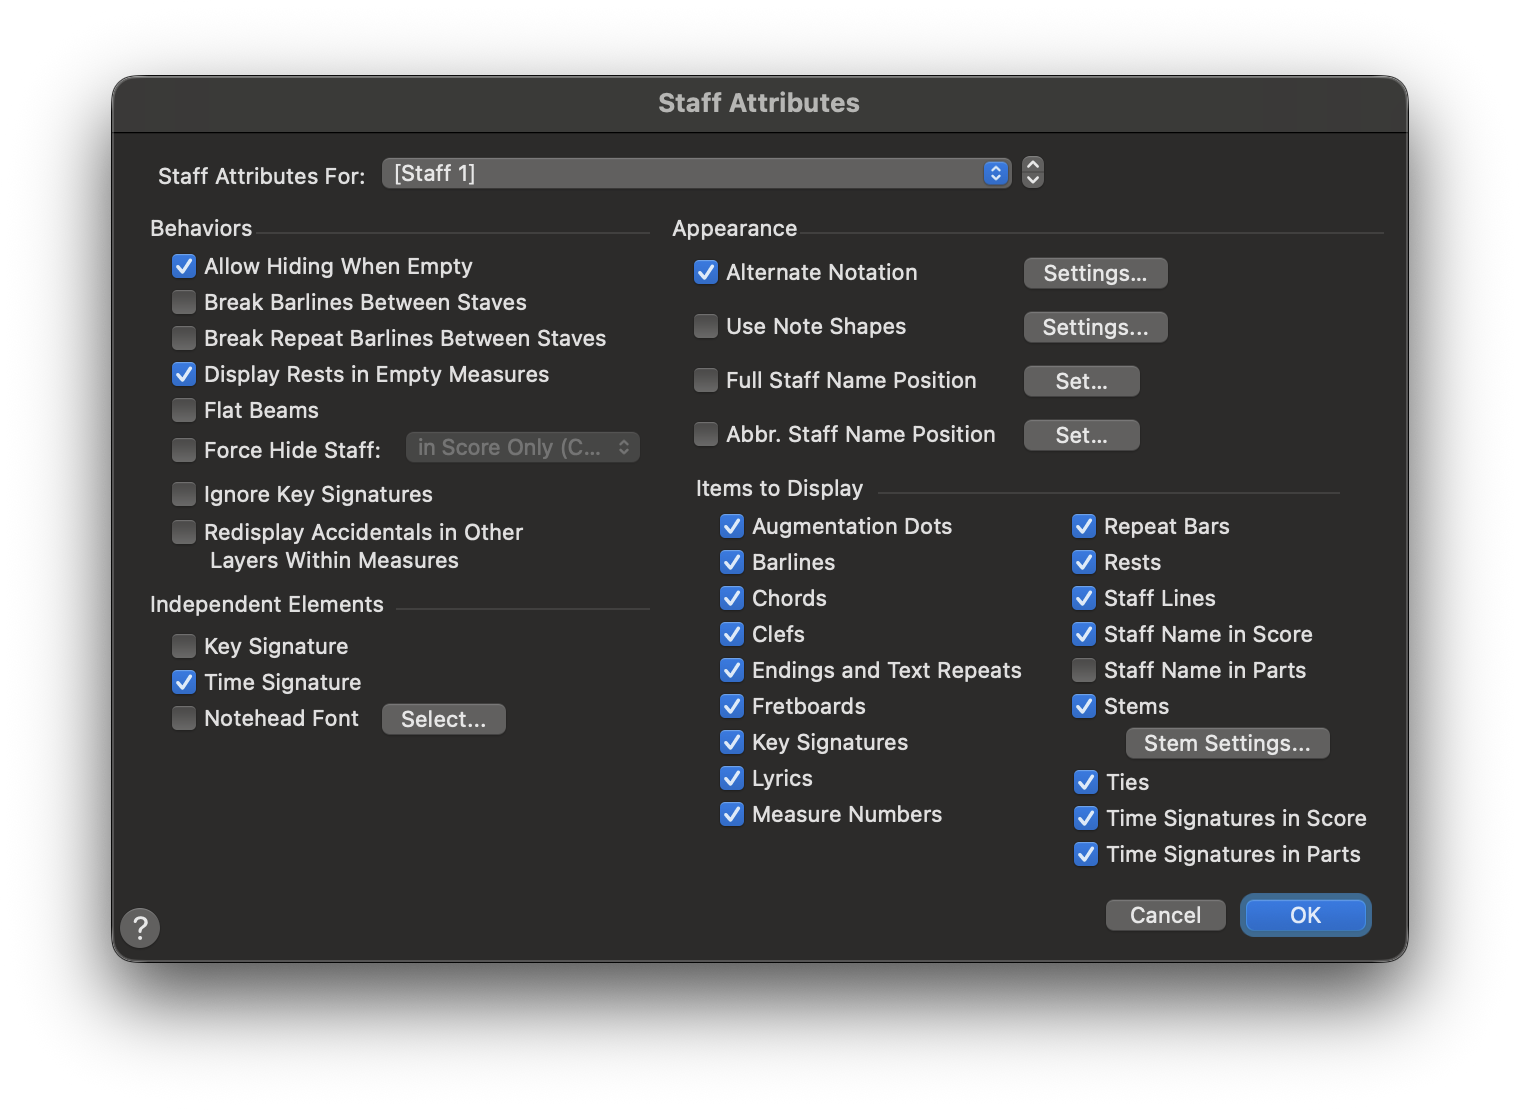The width and height of the screenshot is (1520, 1110).
Task: Enable independent Key Signature
Action: 184,646
